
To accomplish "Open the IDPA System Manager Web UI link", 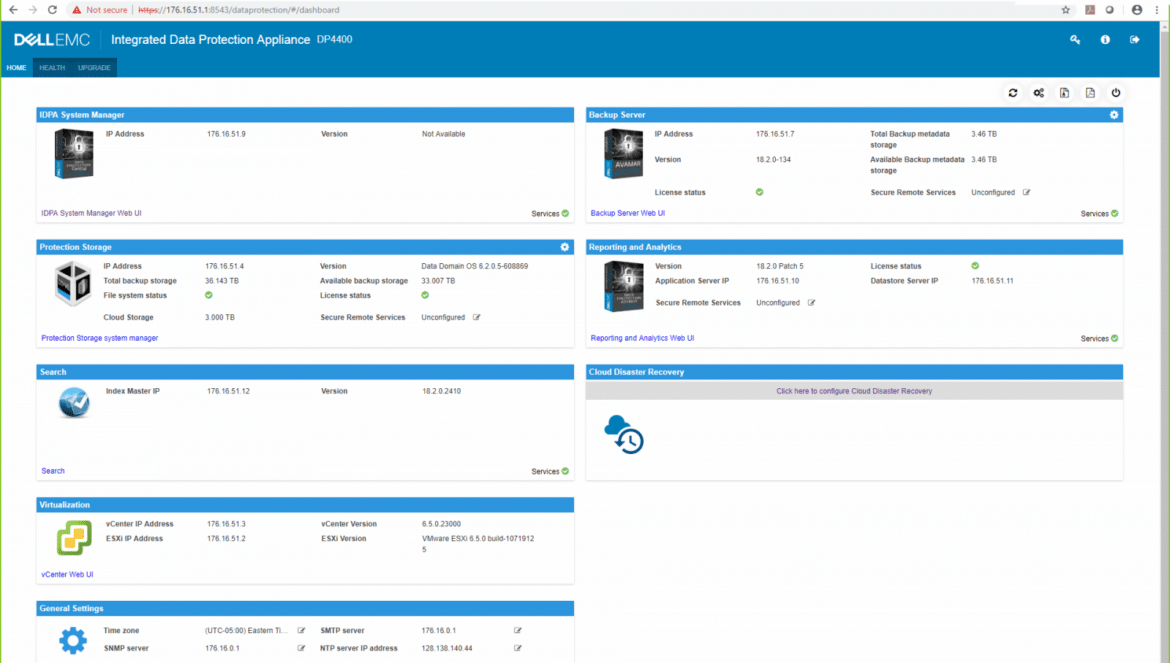I will (91, 213).
